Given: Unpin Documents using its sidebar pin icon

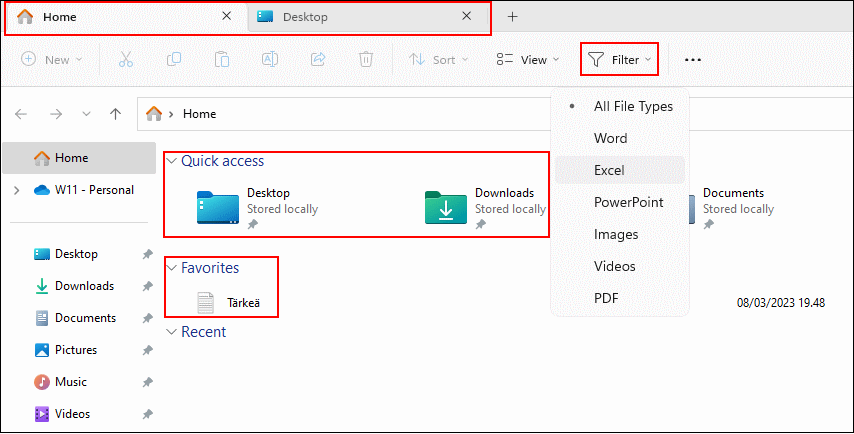Looking at the screenshot, I should [x=147, y=318].
